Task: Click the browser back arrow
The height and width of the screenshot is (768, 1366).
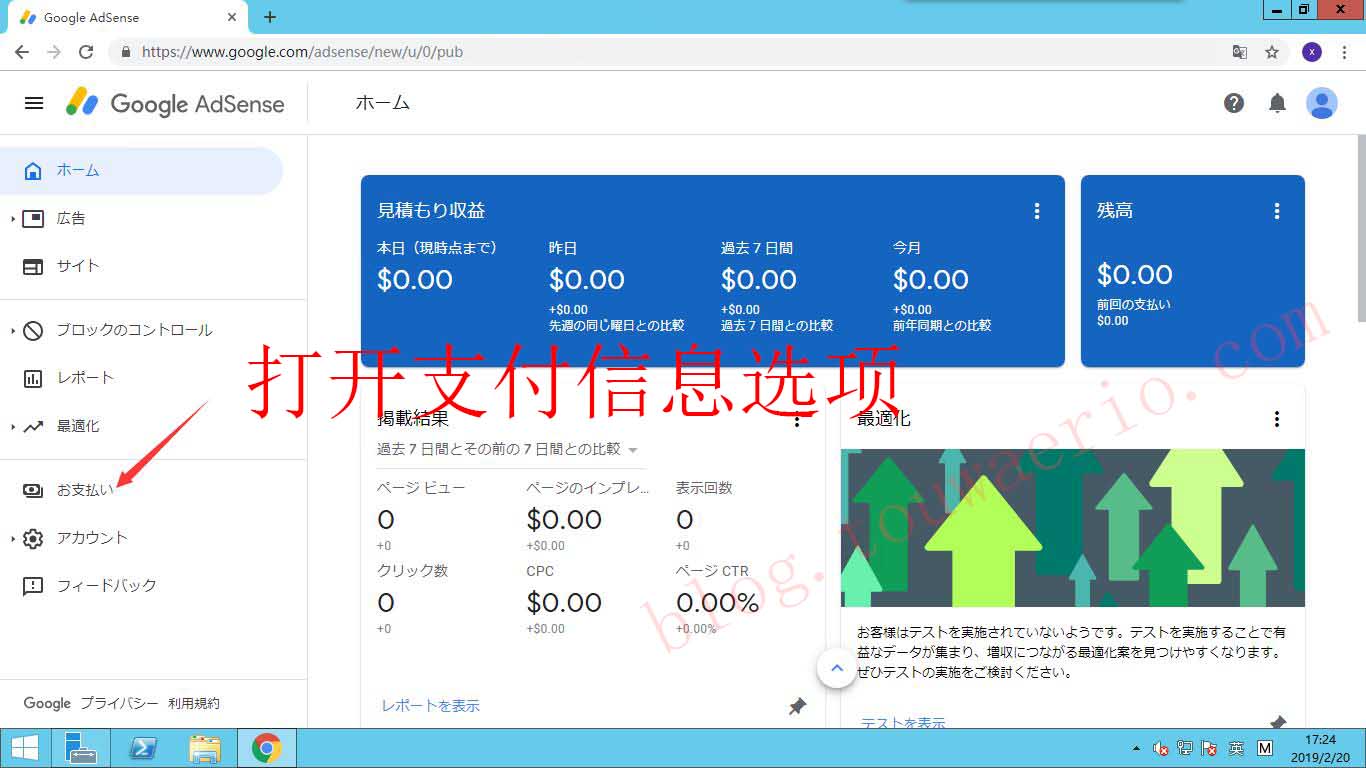Action: (22, 52)
